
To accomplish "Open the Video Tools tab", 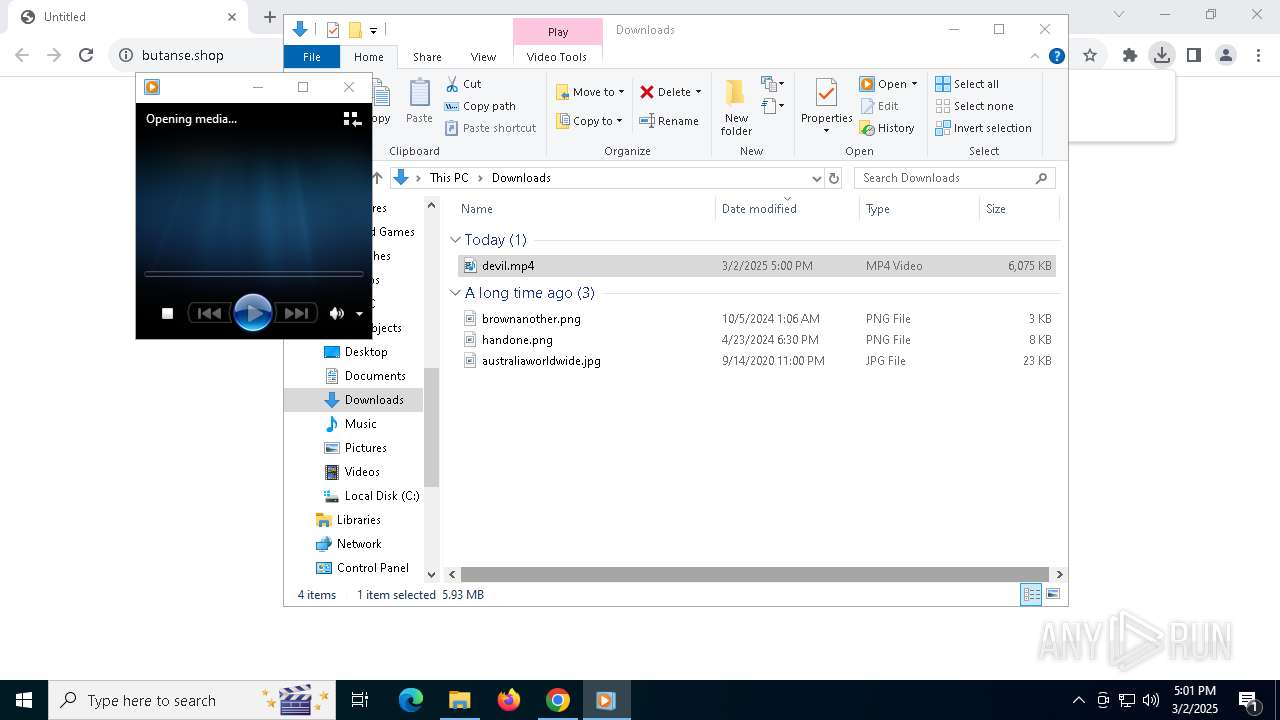I will [x=557, y=57].
